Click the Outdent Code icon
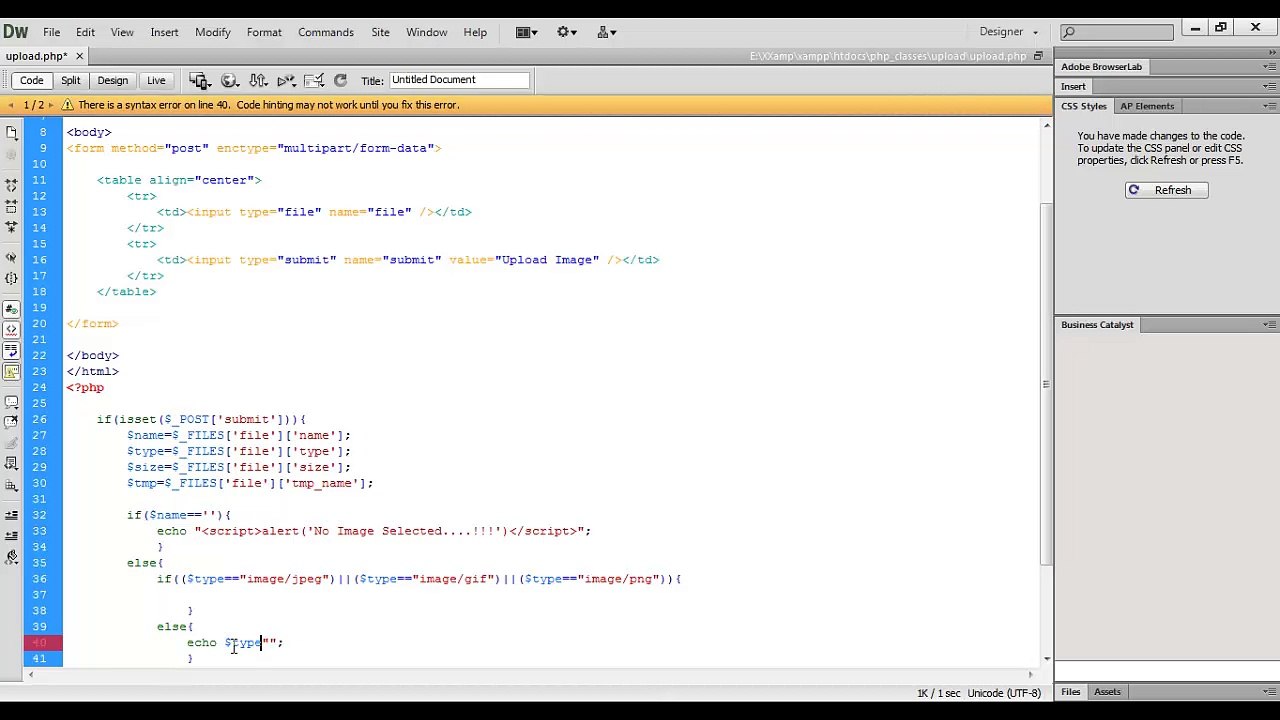The height and width of the screenshot is (720, 1280). click(12, 536)
